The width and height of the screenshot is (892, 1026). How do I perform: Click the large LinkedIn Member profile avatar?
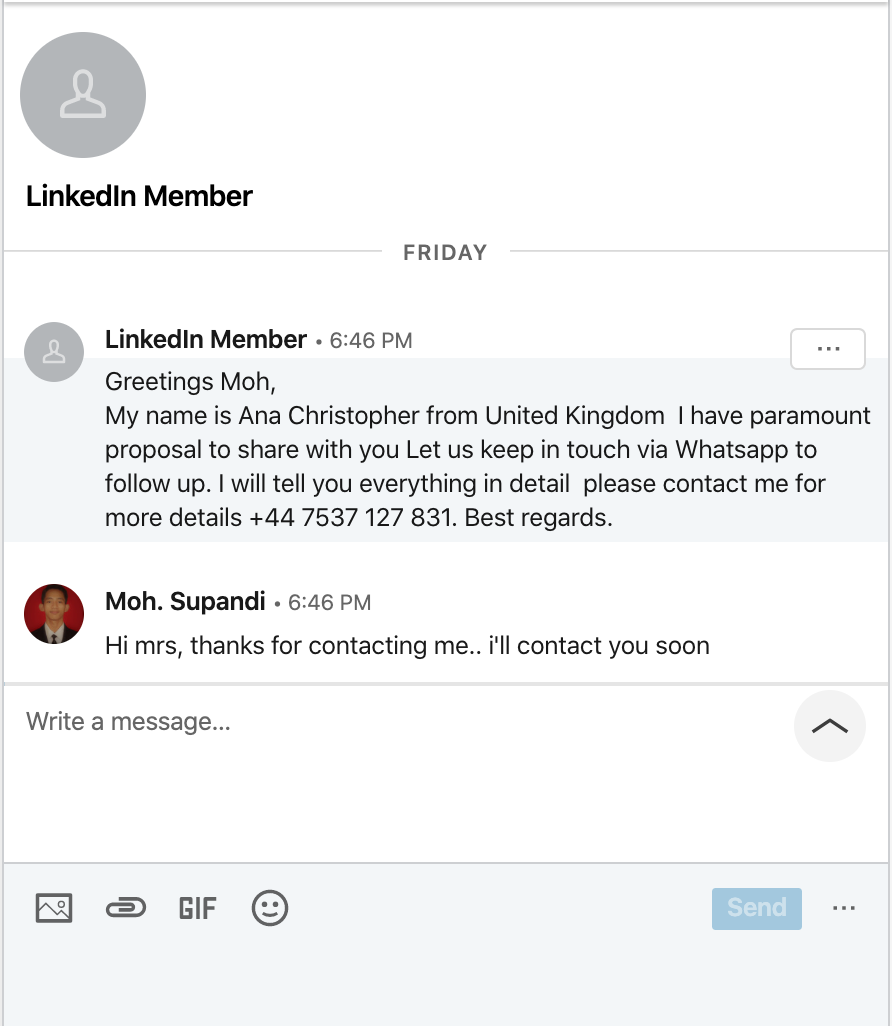(x=83, y=95)
